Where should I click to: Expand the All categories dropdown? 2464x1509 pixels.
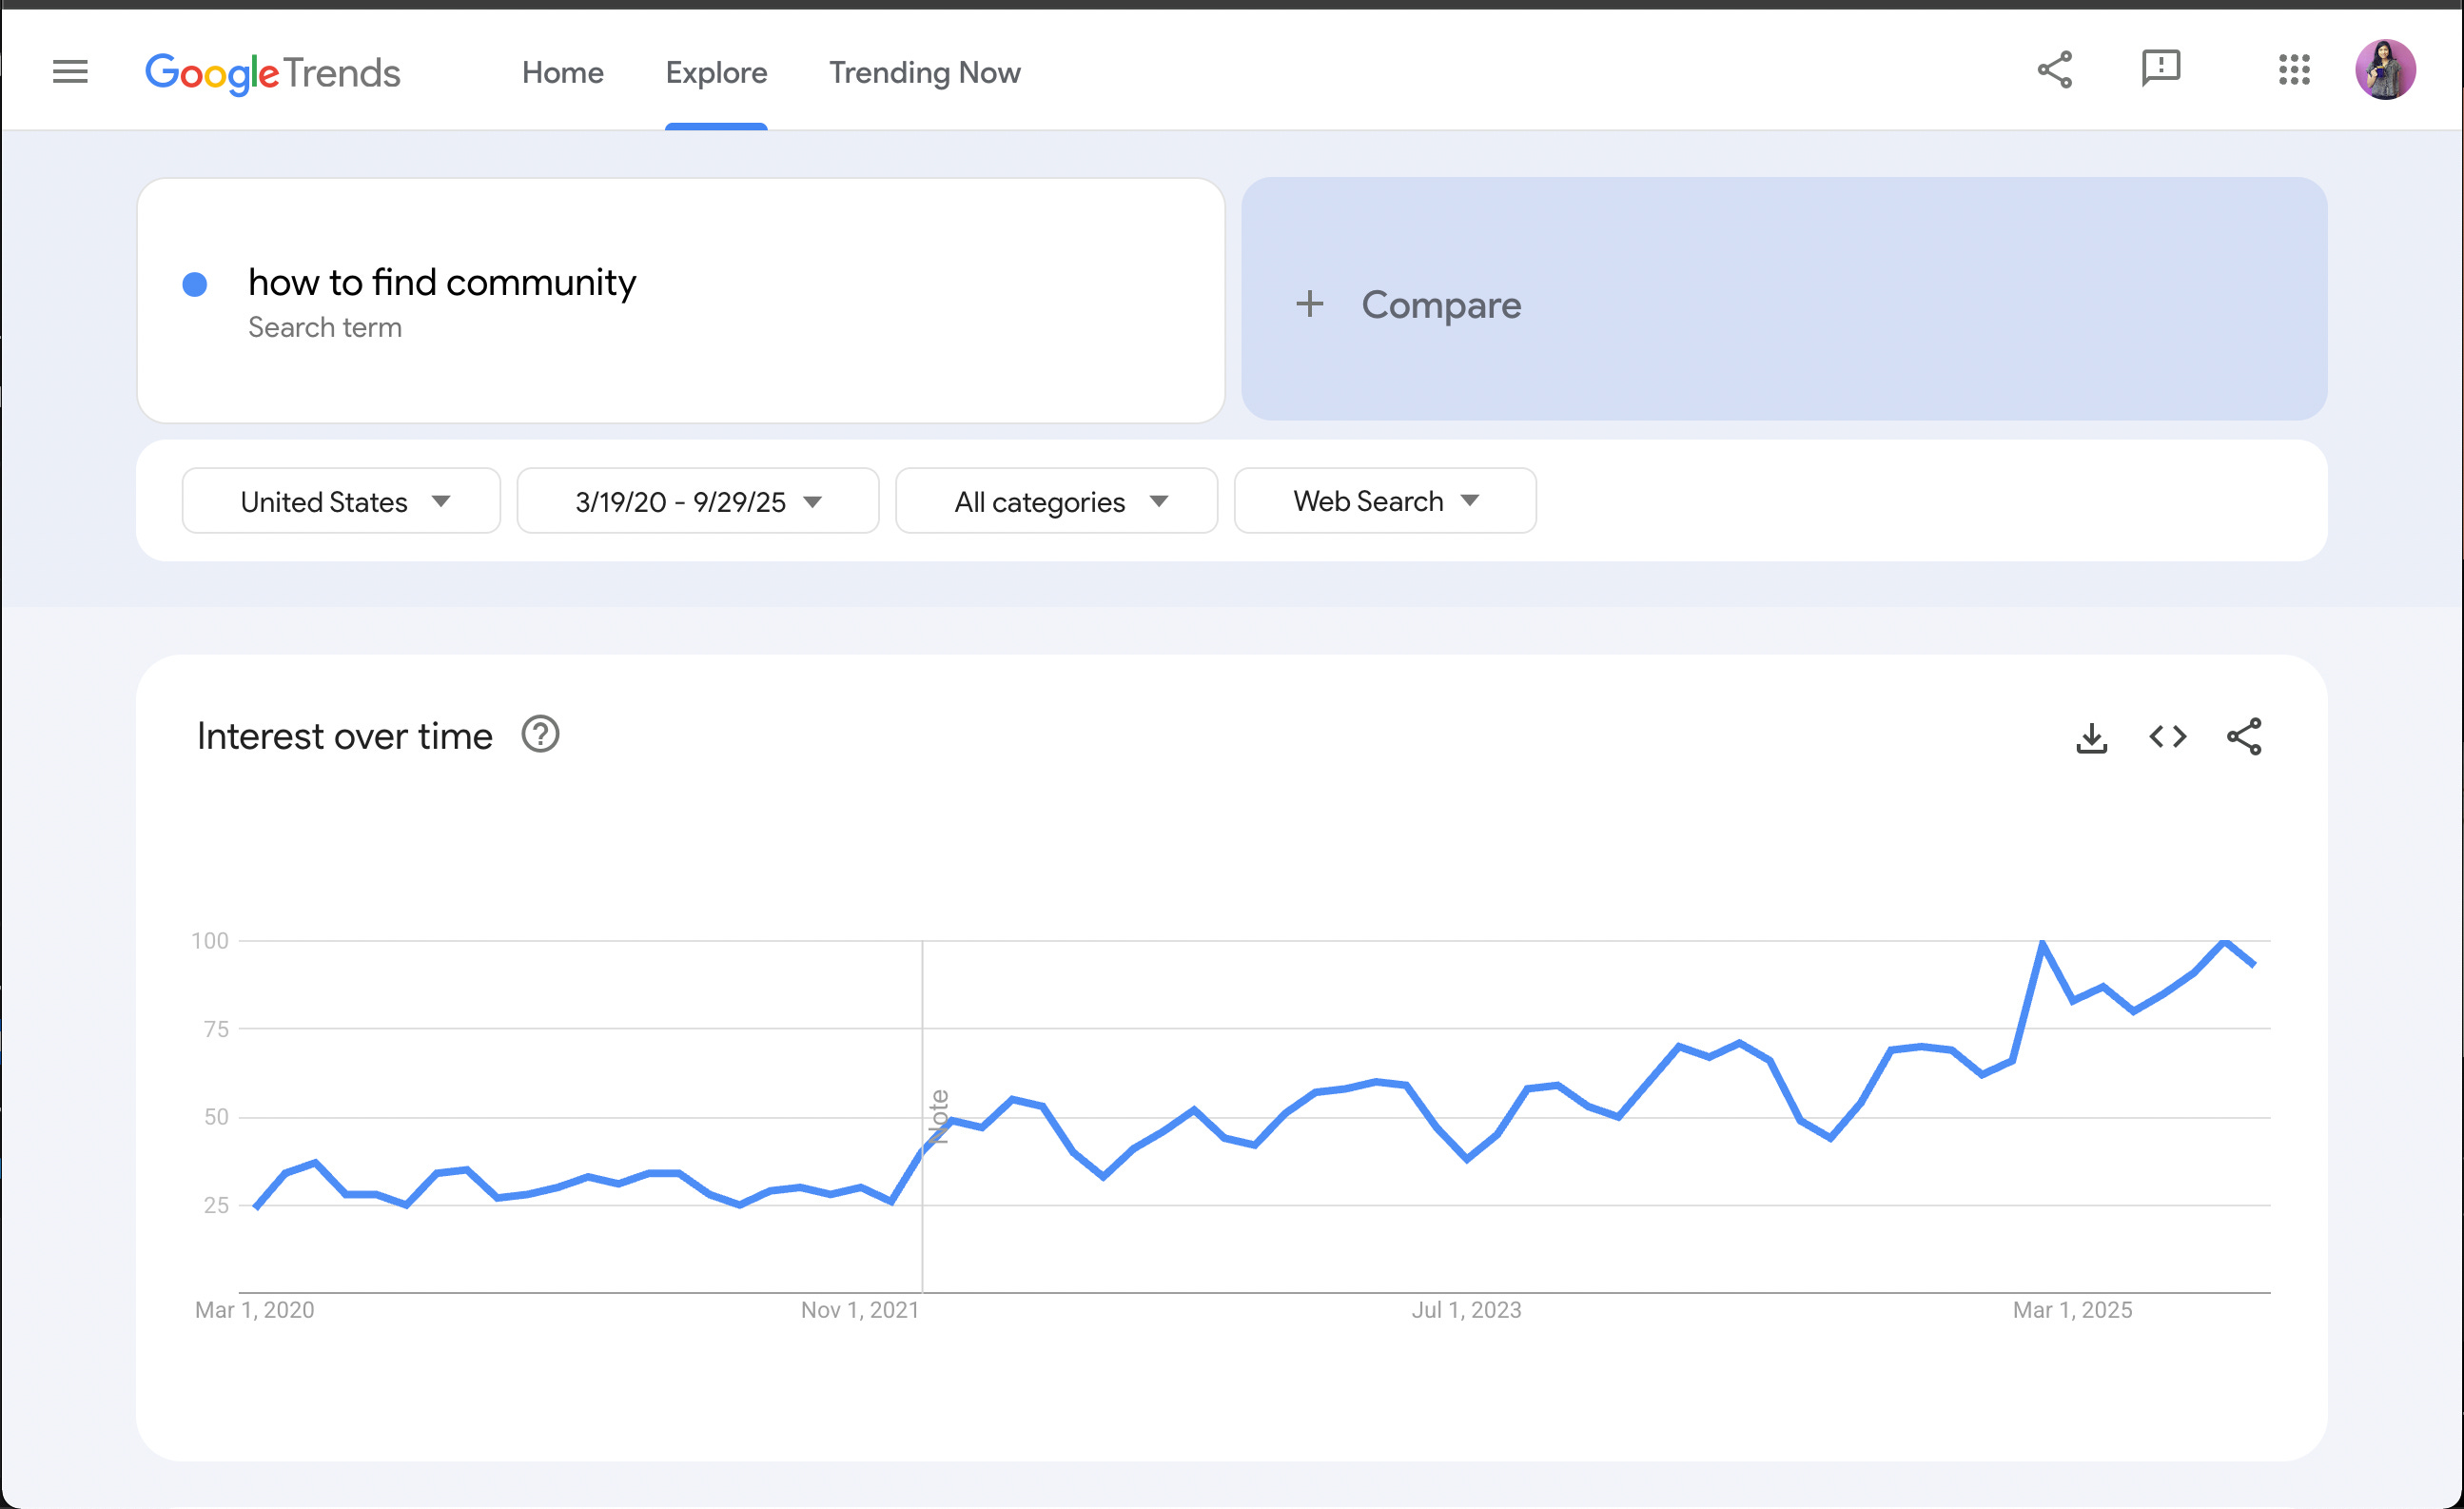(x=1056, y=501)
